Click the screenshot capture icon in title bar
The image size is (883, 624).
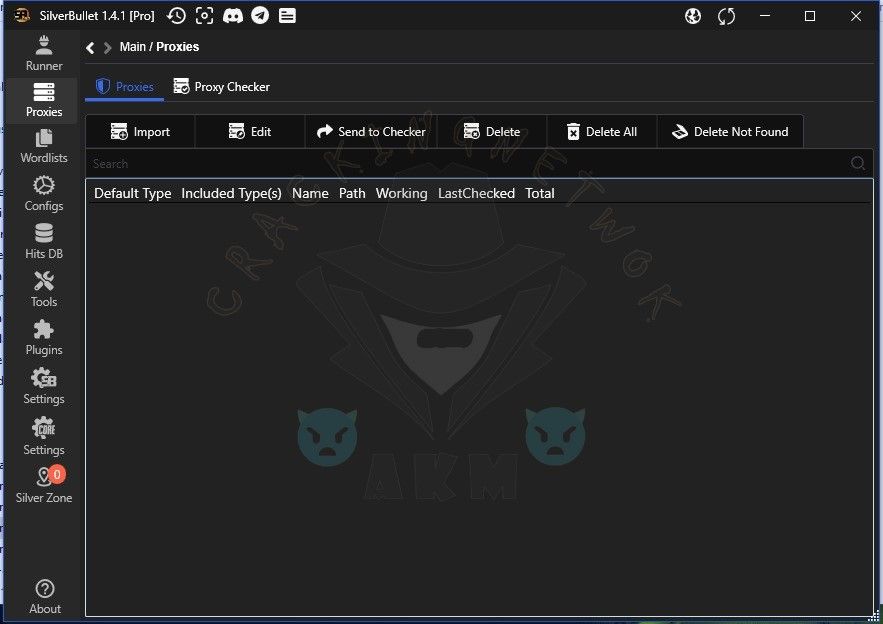pos(204,16)
